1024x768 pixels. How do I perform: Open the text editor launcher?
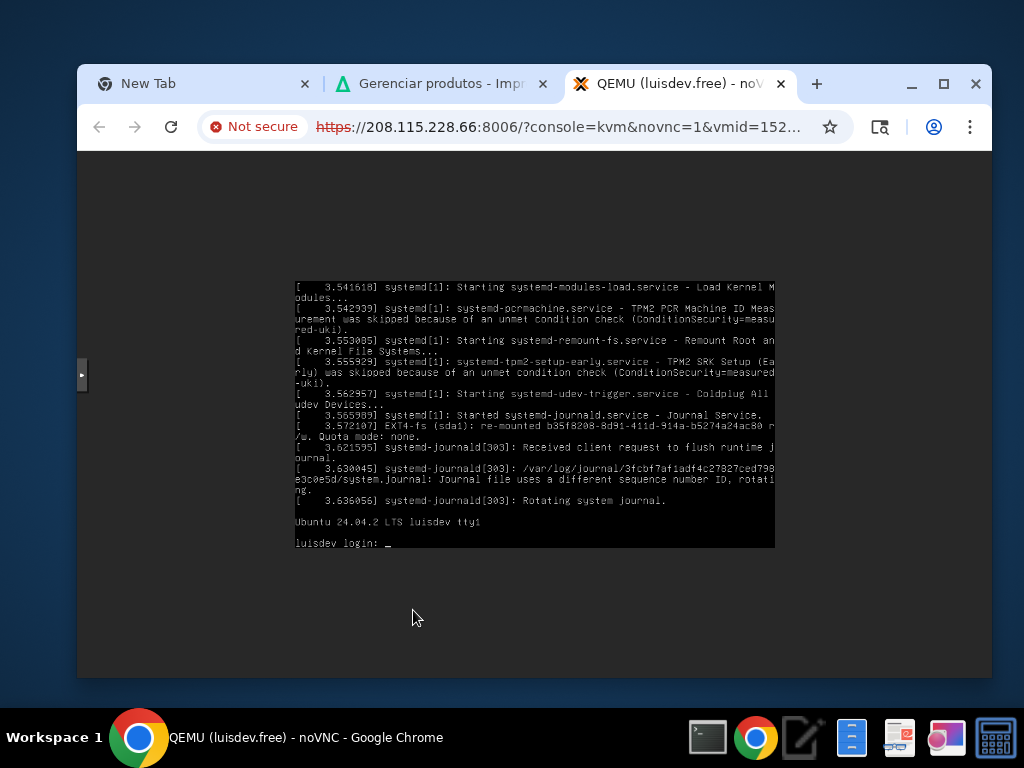point(804,738)
